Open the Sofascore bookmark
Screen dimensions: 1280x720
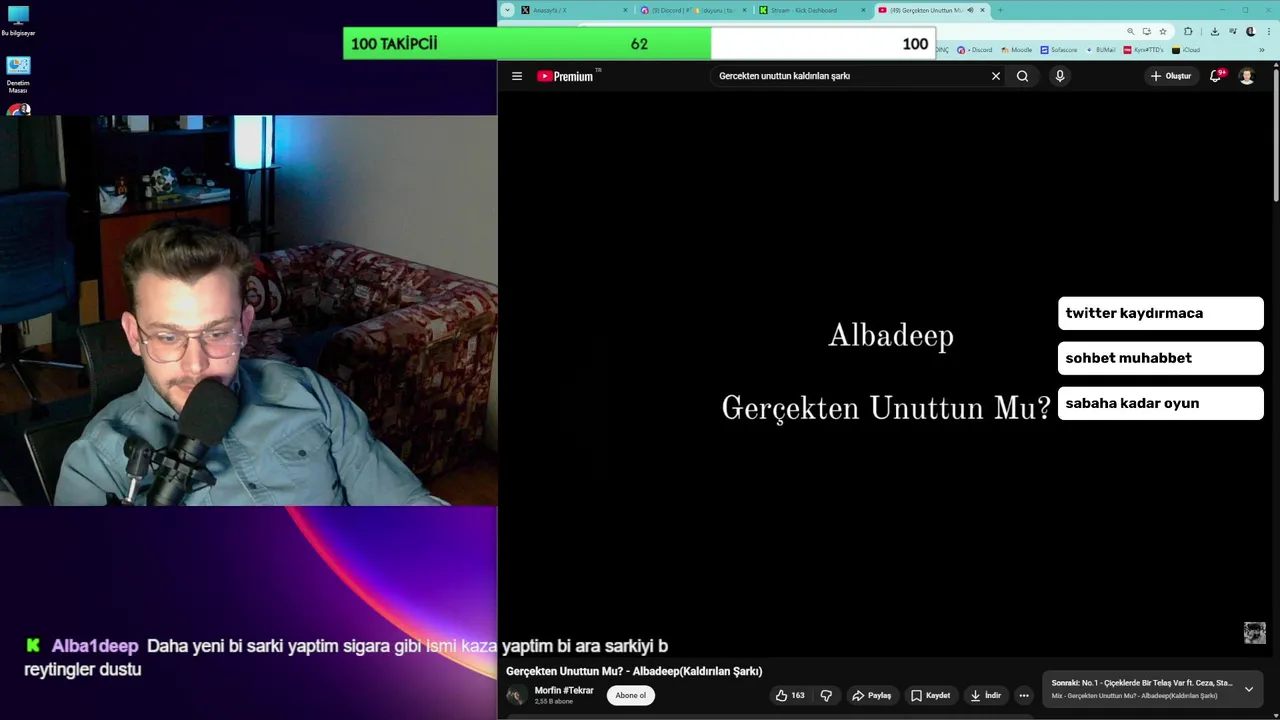click(1059, 49)
